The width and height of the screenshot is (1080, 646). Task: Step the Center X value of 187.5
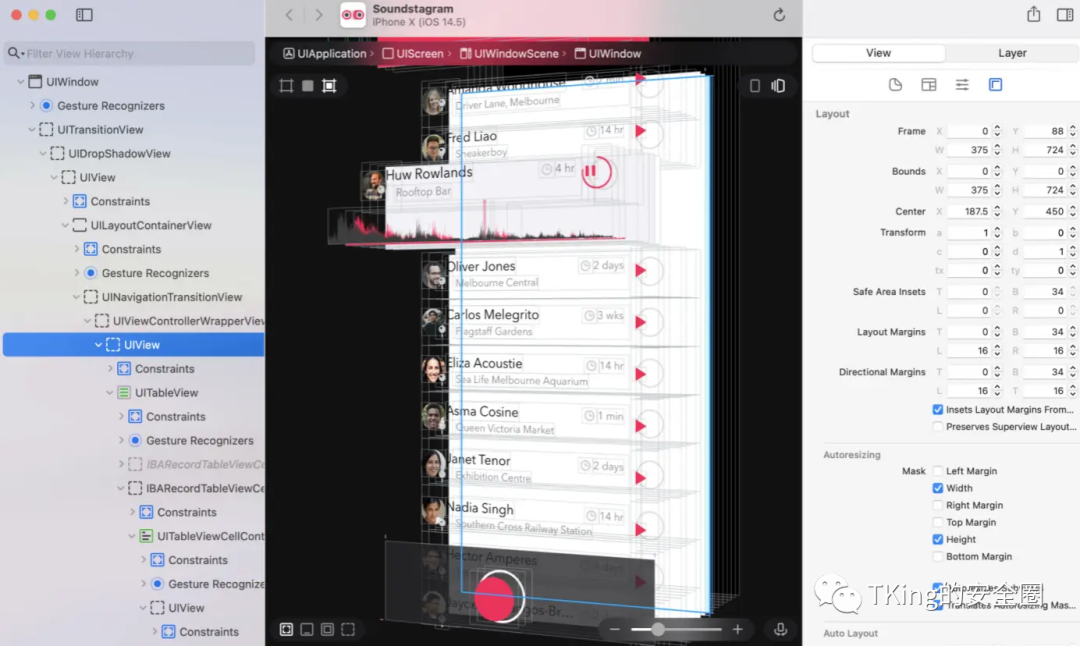click(x=997, y=211)
